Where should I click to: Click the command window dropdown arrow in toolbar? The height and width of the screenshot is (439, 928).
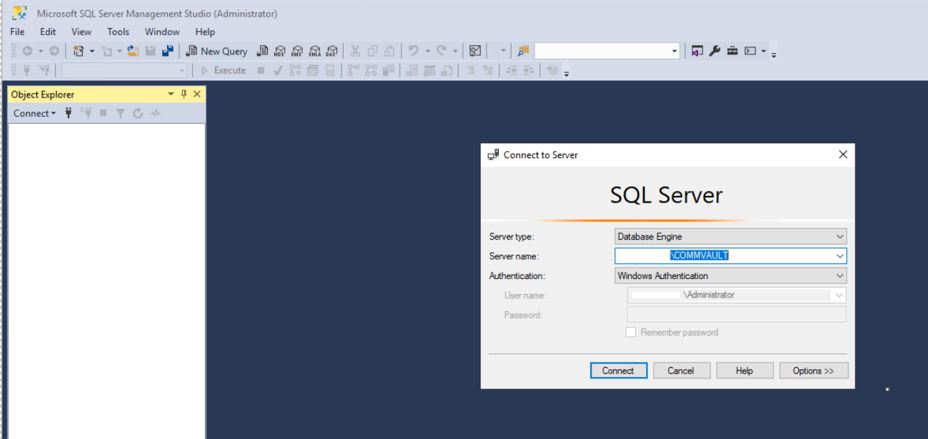[763, 51]
